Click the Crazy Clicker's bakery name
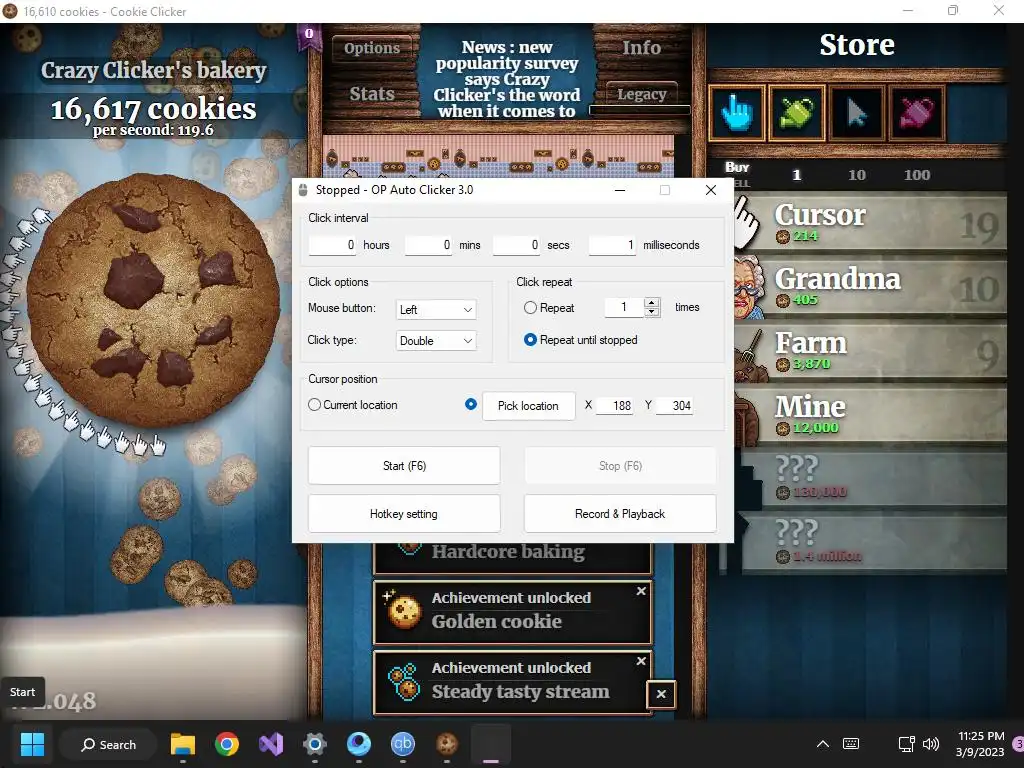The height and width of the screenshot is (768, 1024). coord(153,70)
